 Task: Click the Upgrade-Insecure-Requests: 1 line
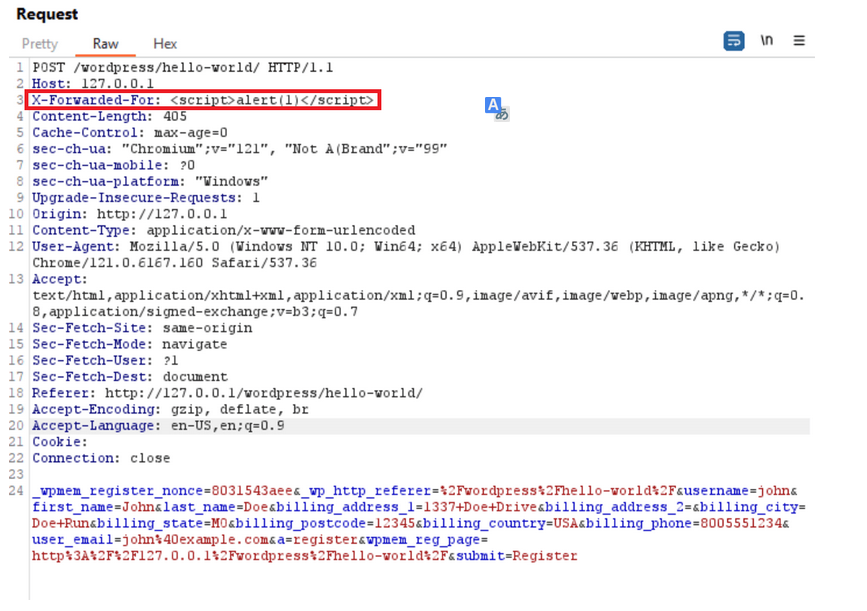tap(146, 198)
